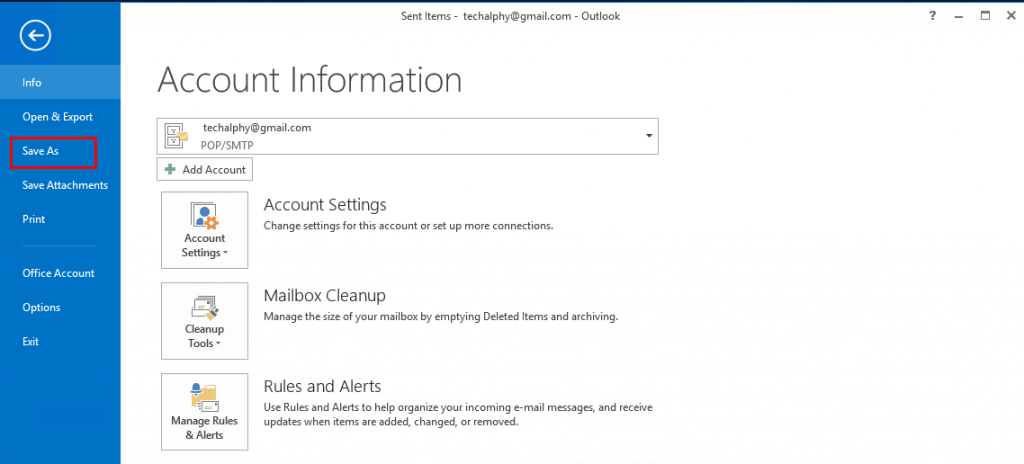Close the Outlook window
This screenshot has height=464, width=1024.
pos(1011,16)
